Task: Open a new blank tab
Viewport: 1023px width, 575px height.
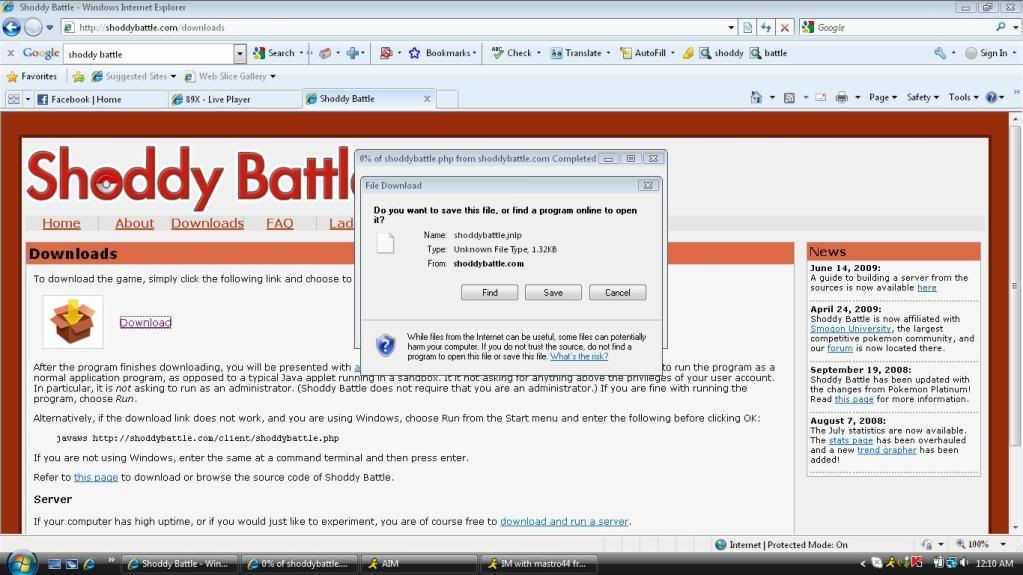Action: 447,99
